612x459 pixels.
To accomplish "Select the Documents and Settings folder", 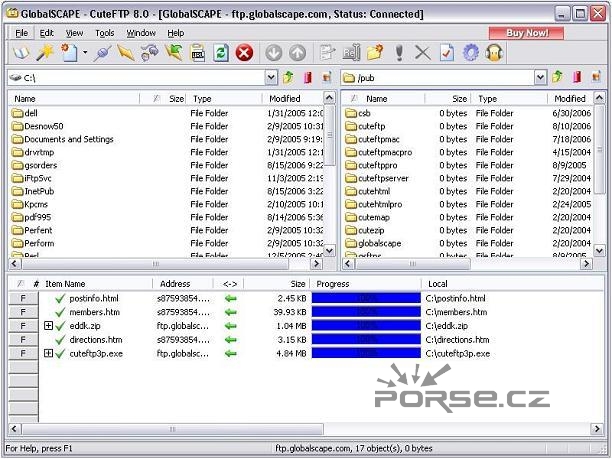I will pyautogui.click(x=63, y=139).
